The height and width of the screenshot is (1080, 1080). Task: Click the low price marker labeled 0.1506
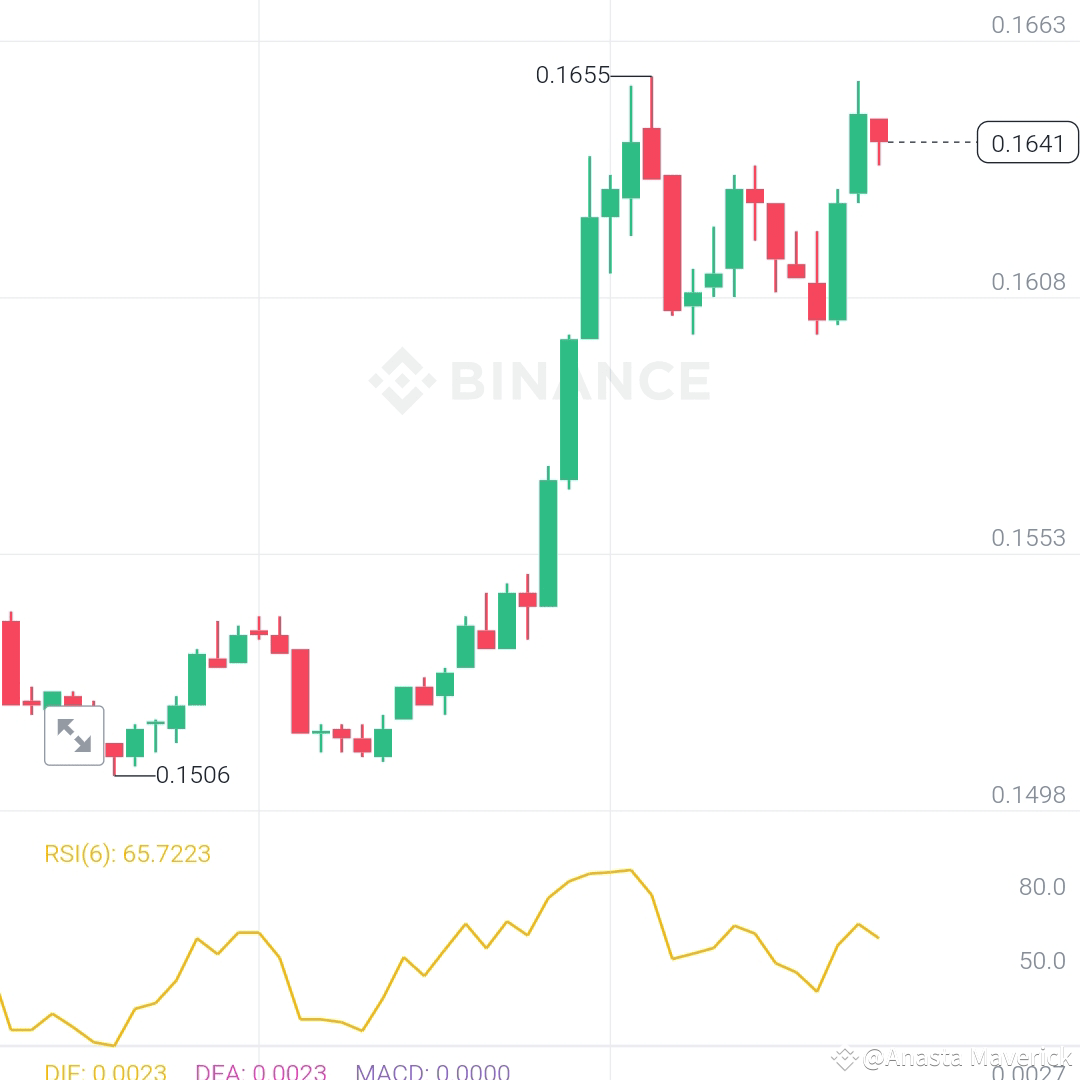(x=194, y=774)
